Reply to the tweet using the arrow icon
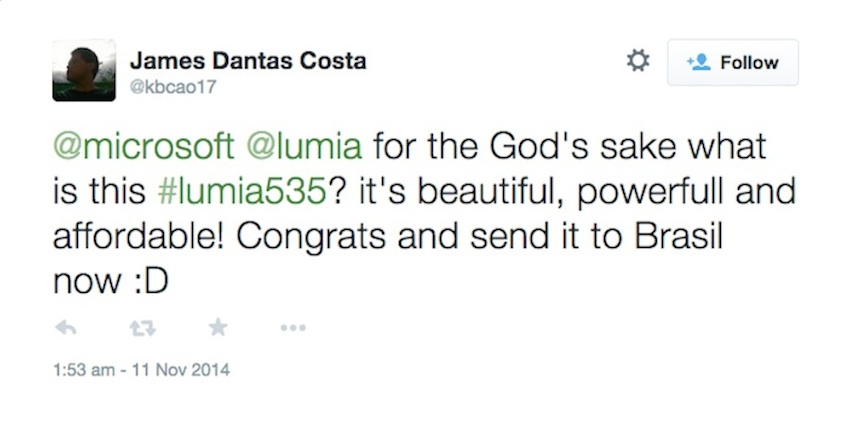 pyautogui.click(x=64, y=327)
